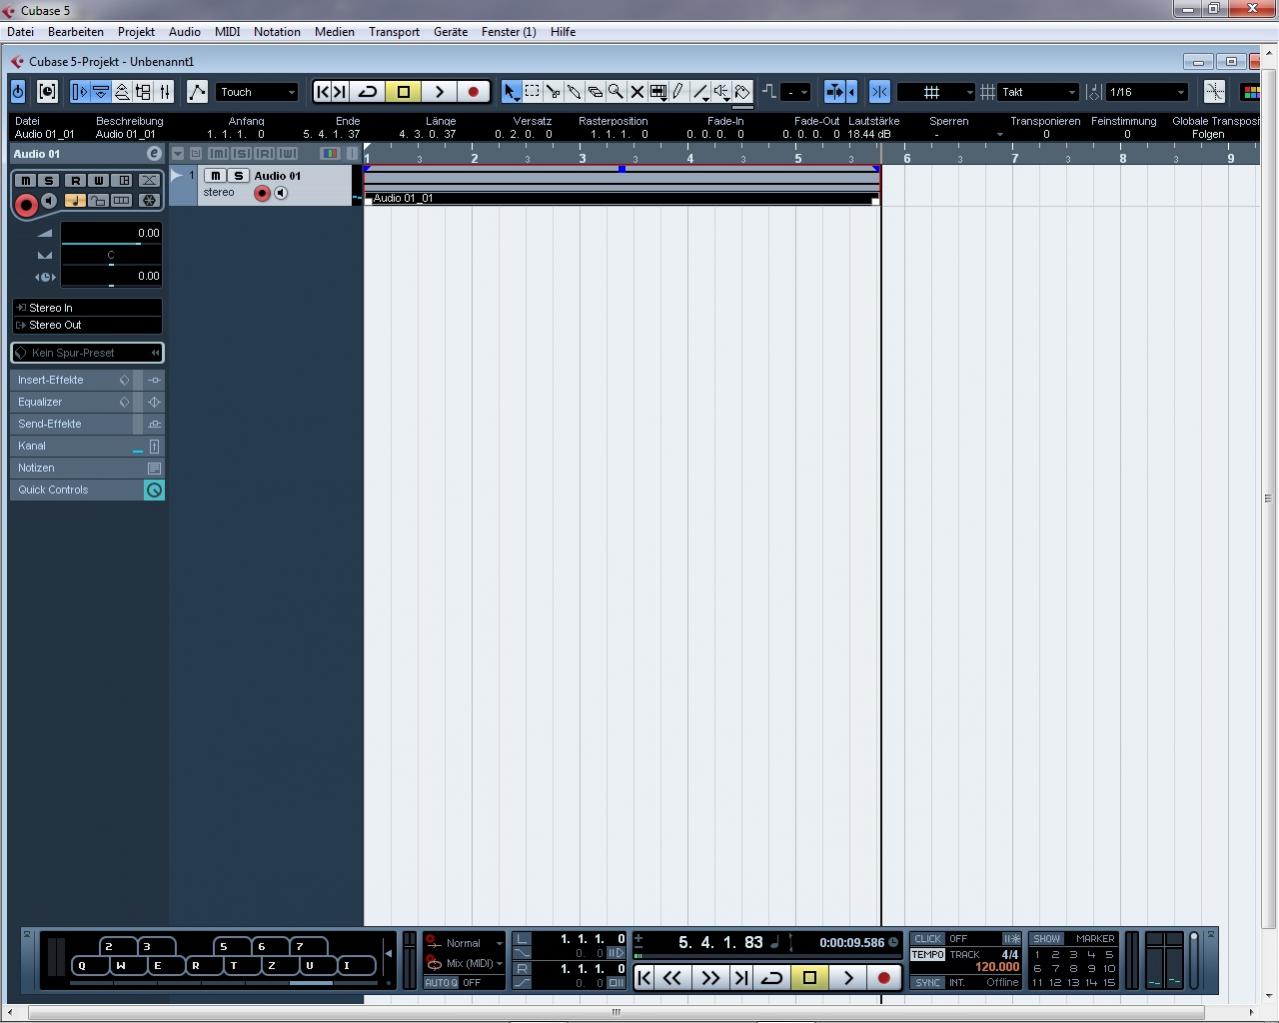Solo Audio 01 in track list
The image size is (1279, 1023).
pos(238,176)
